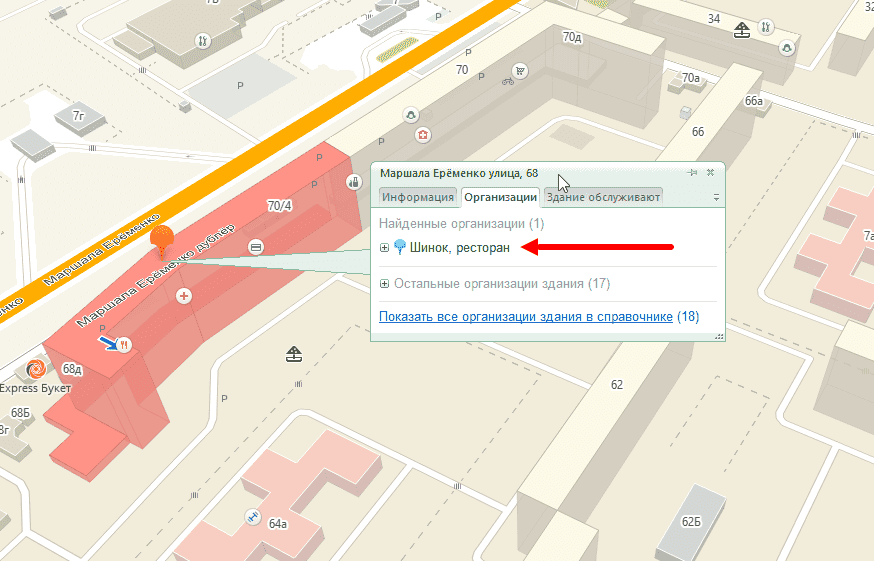Click the restaurant icon on the northwest building
Screen dimensions: 874x561
pyautogui.click(x=202, y=41)
